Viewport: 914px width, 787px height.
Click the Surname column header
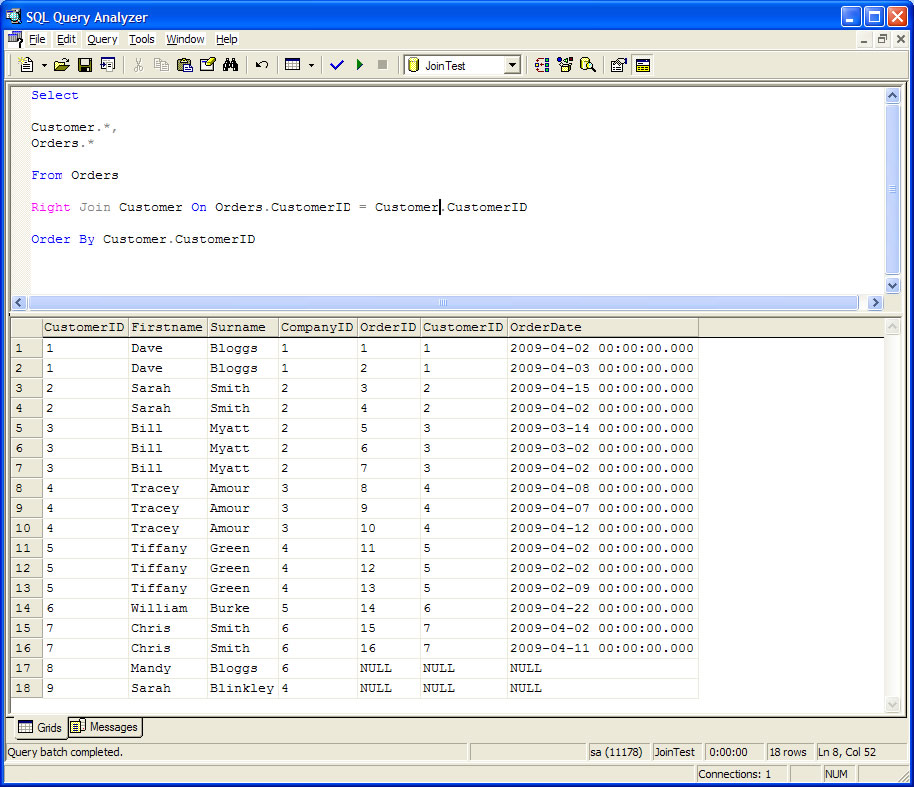tap(242, 328)
